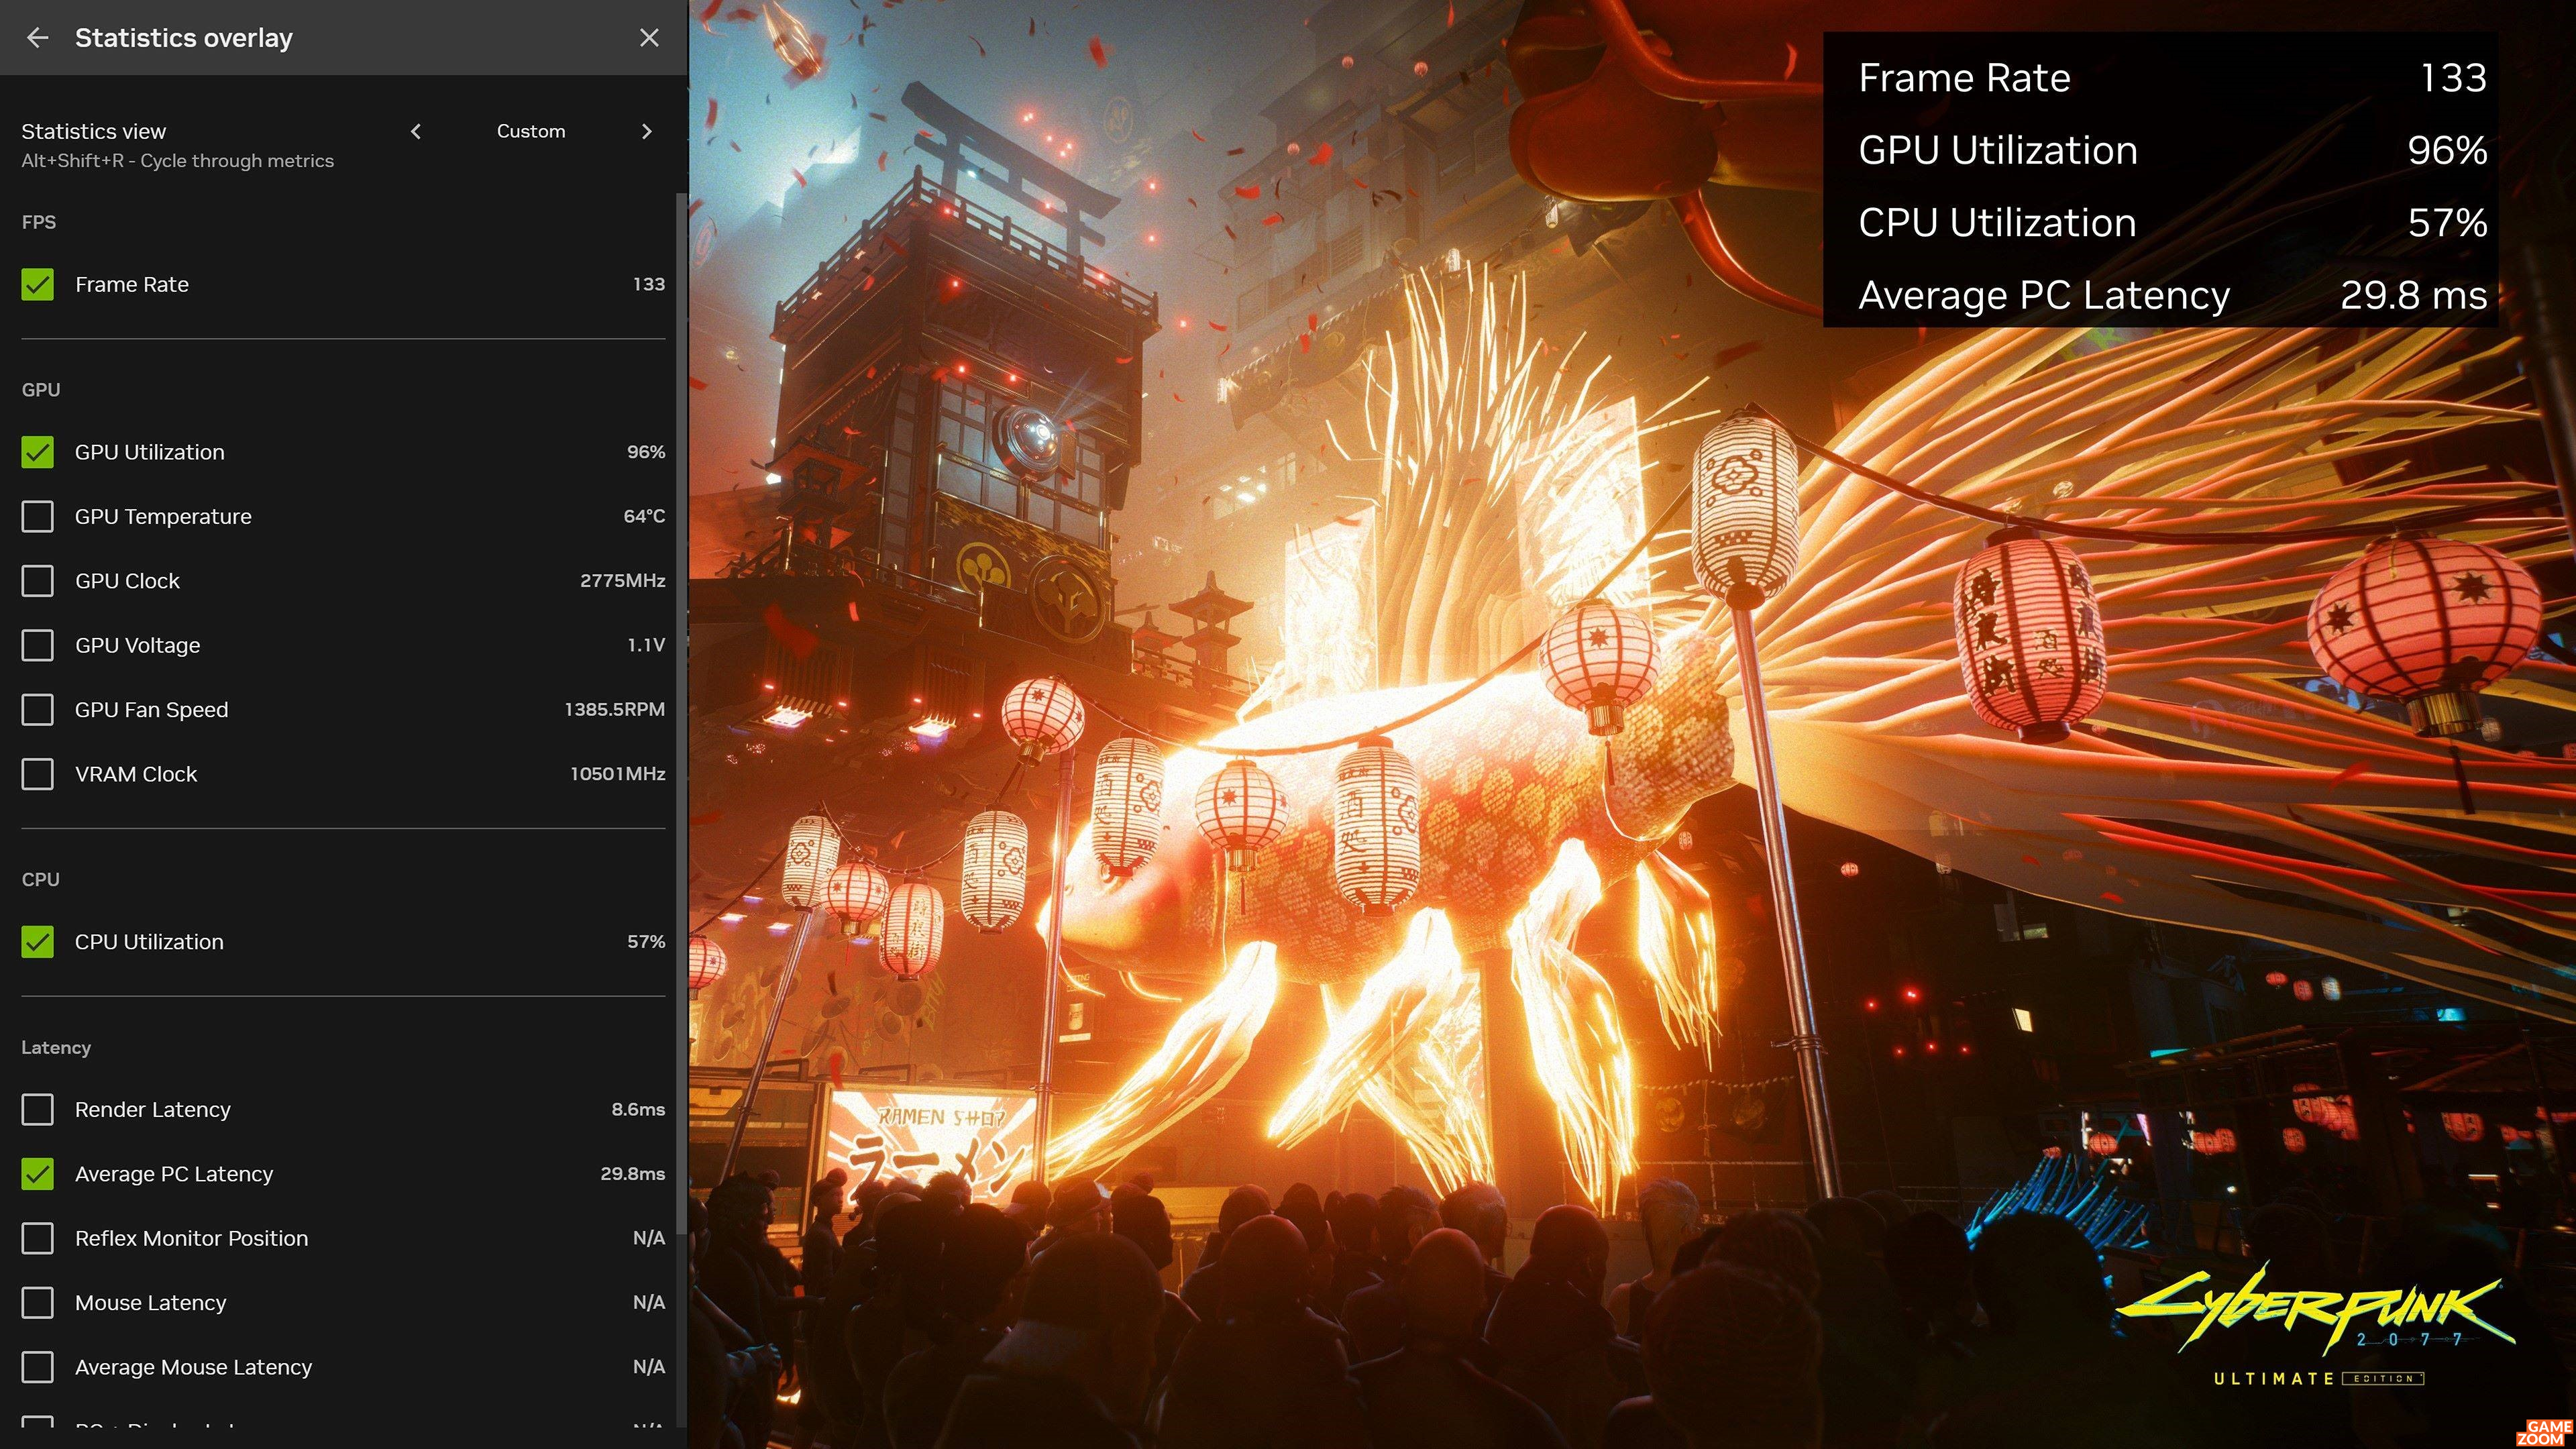2576x1449 pixels.
Task: Click the Latency section header
Action: tap(56, 1048)
